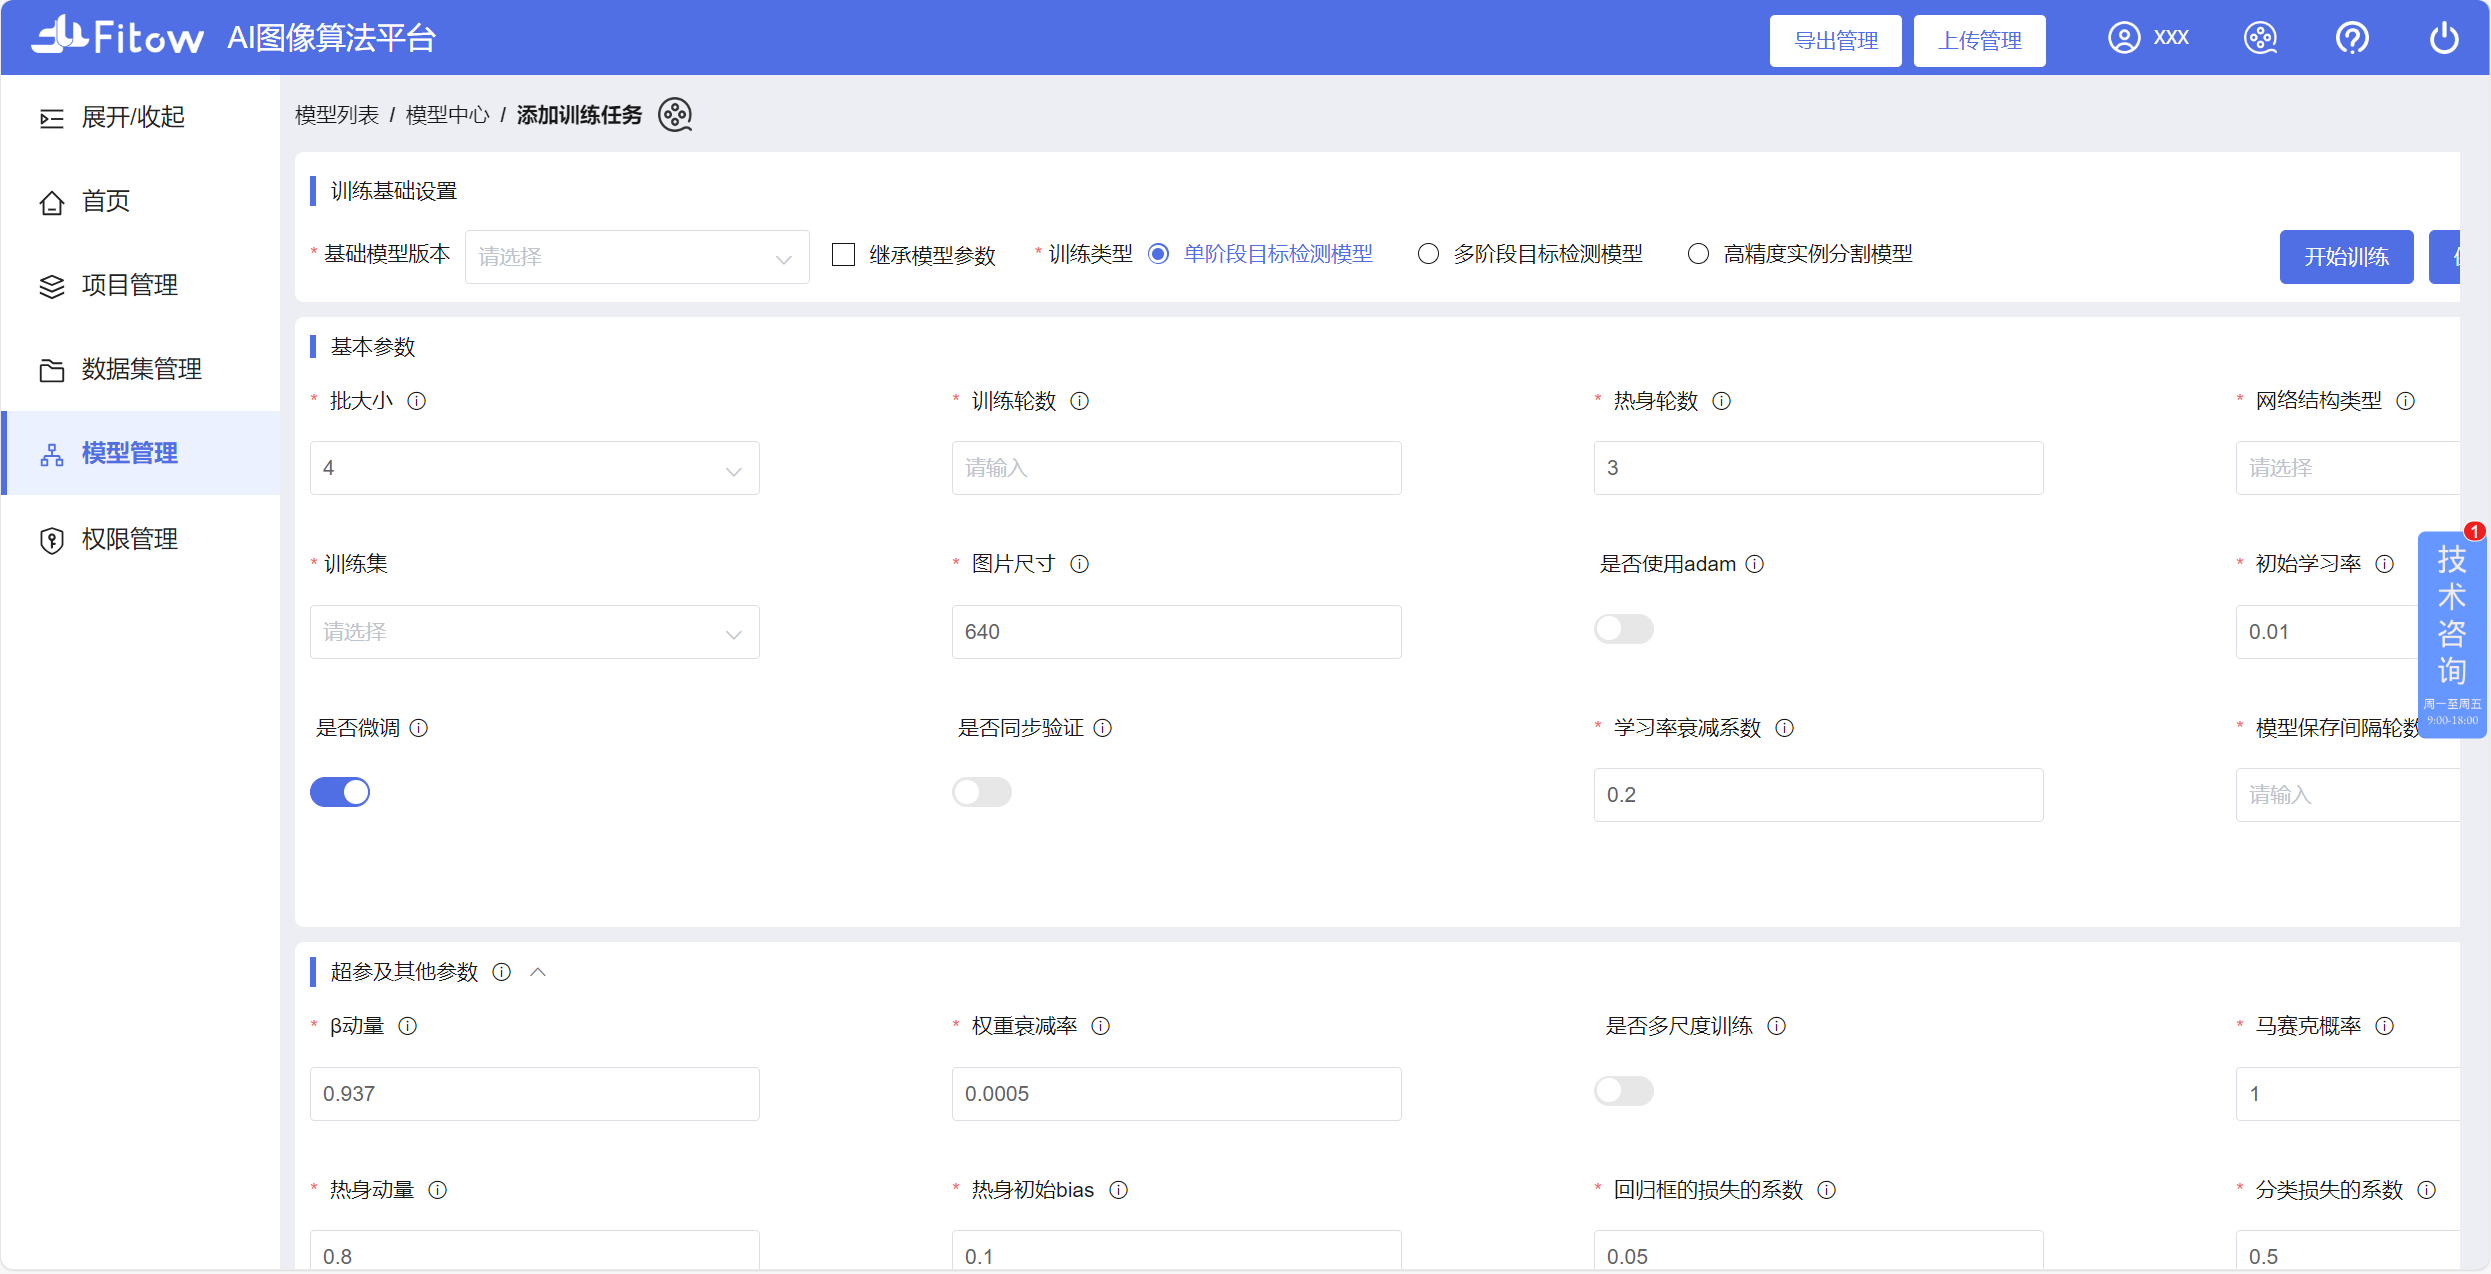Click the 上传管理 button
Viewport: 2491px width, 1274px height.
1980,41
